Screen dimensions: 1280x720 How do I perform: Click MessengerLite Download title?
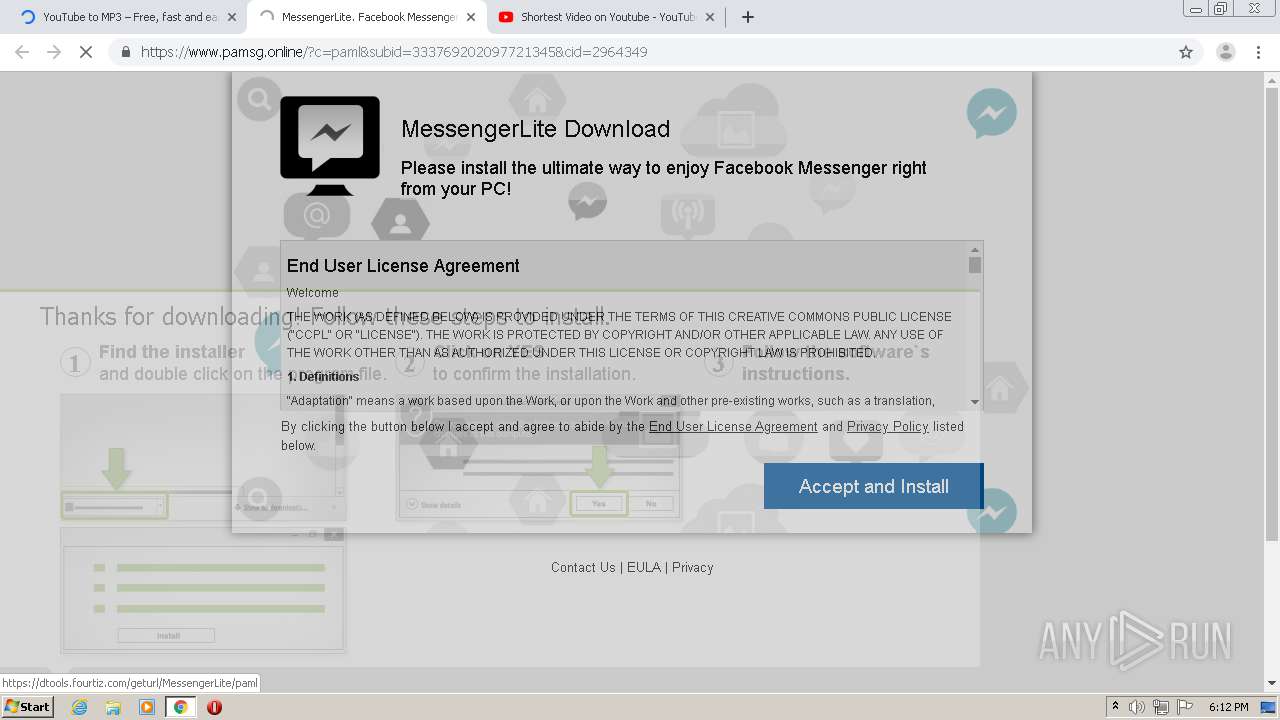tap(535, 129)
